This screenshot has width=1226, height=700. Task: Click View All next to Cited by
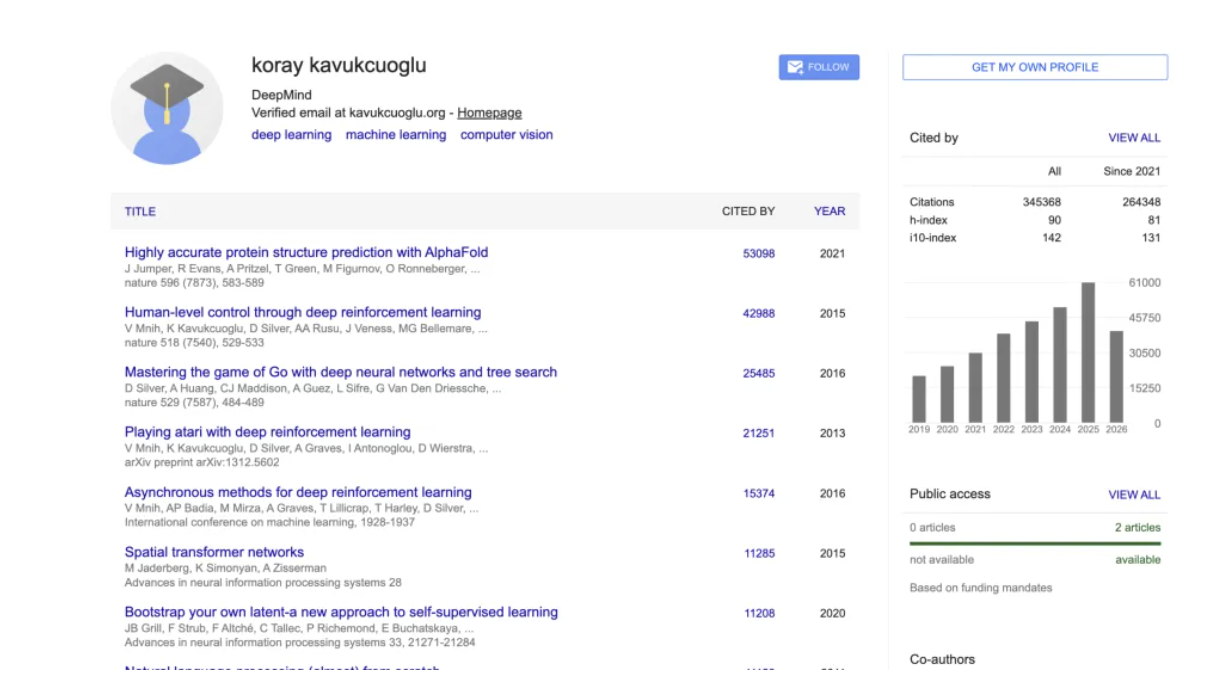tap(1134, 138)
